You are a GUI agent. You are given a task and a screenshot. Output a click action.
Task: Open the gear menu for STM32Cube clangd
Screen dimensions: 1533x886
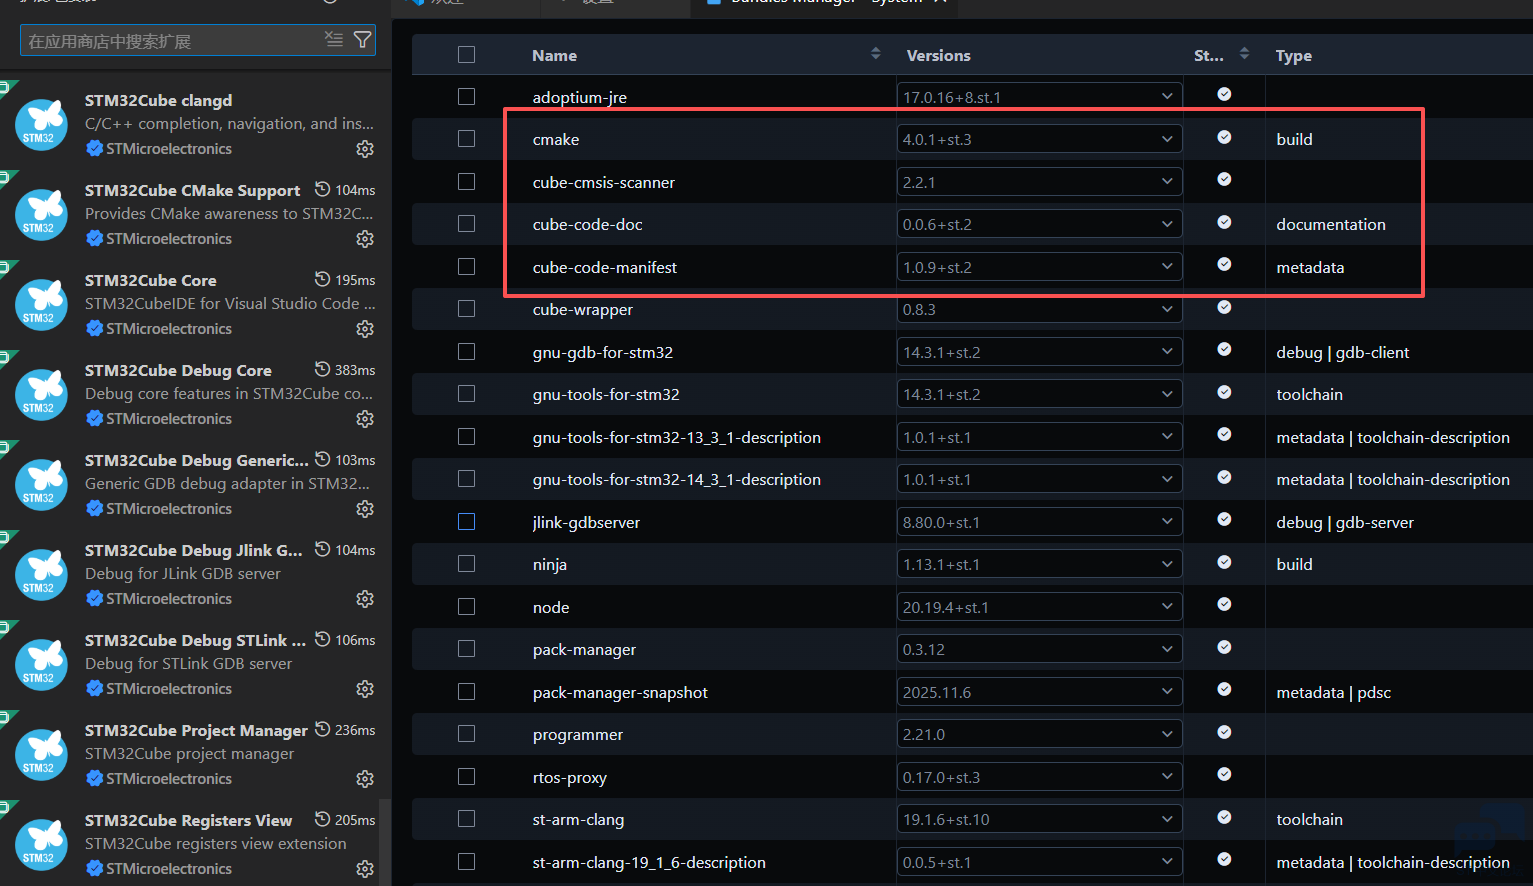pos(365,149)
